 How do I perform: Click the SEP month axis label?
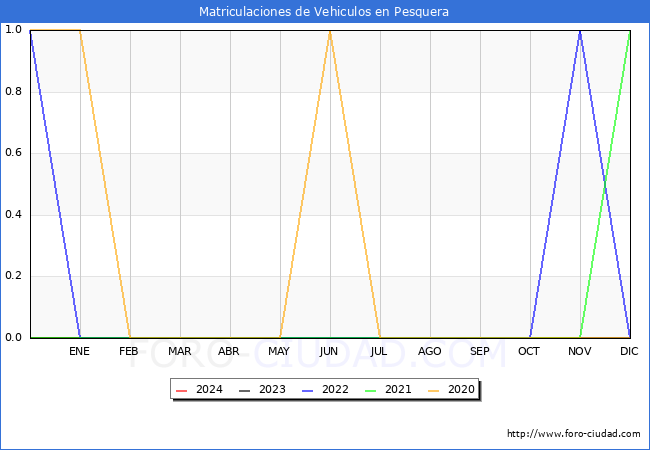[x=480, y=351]
